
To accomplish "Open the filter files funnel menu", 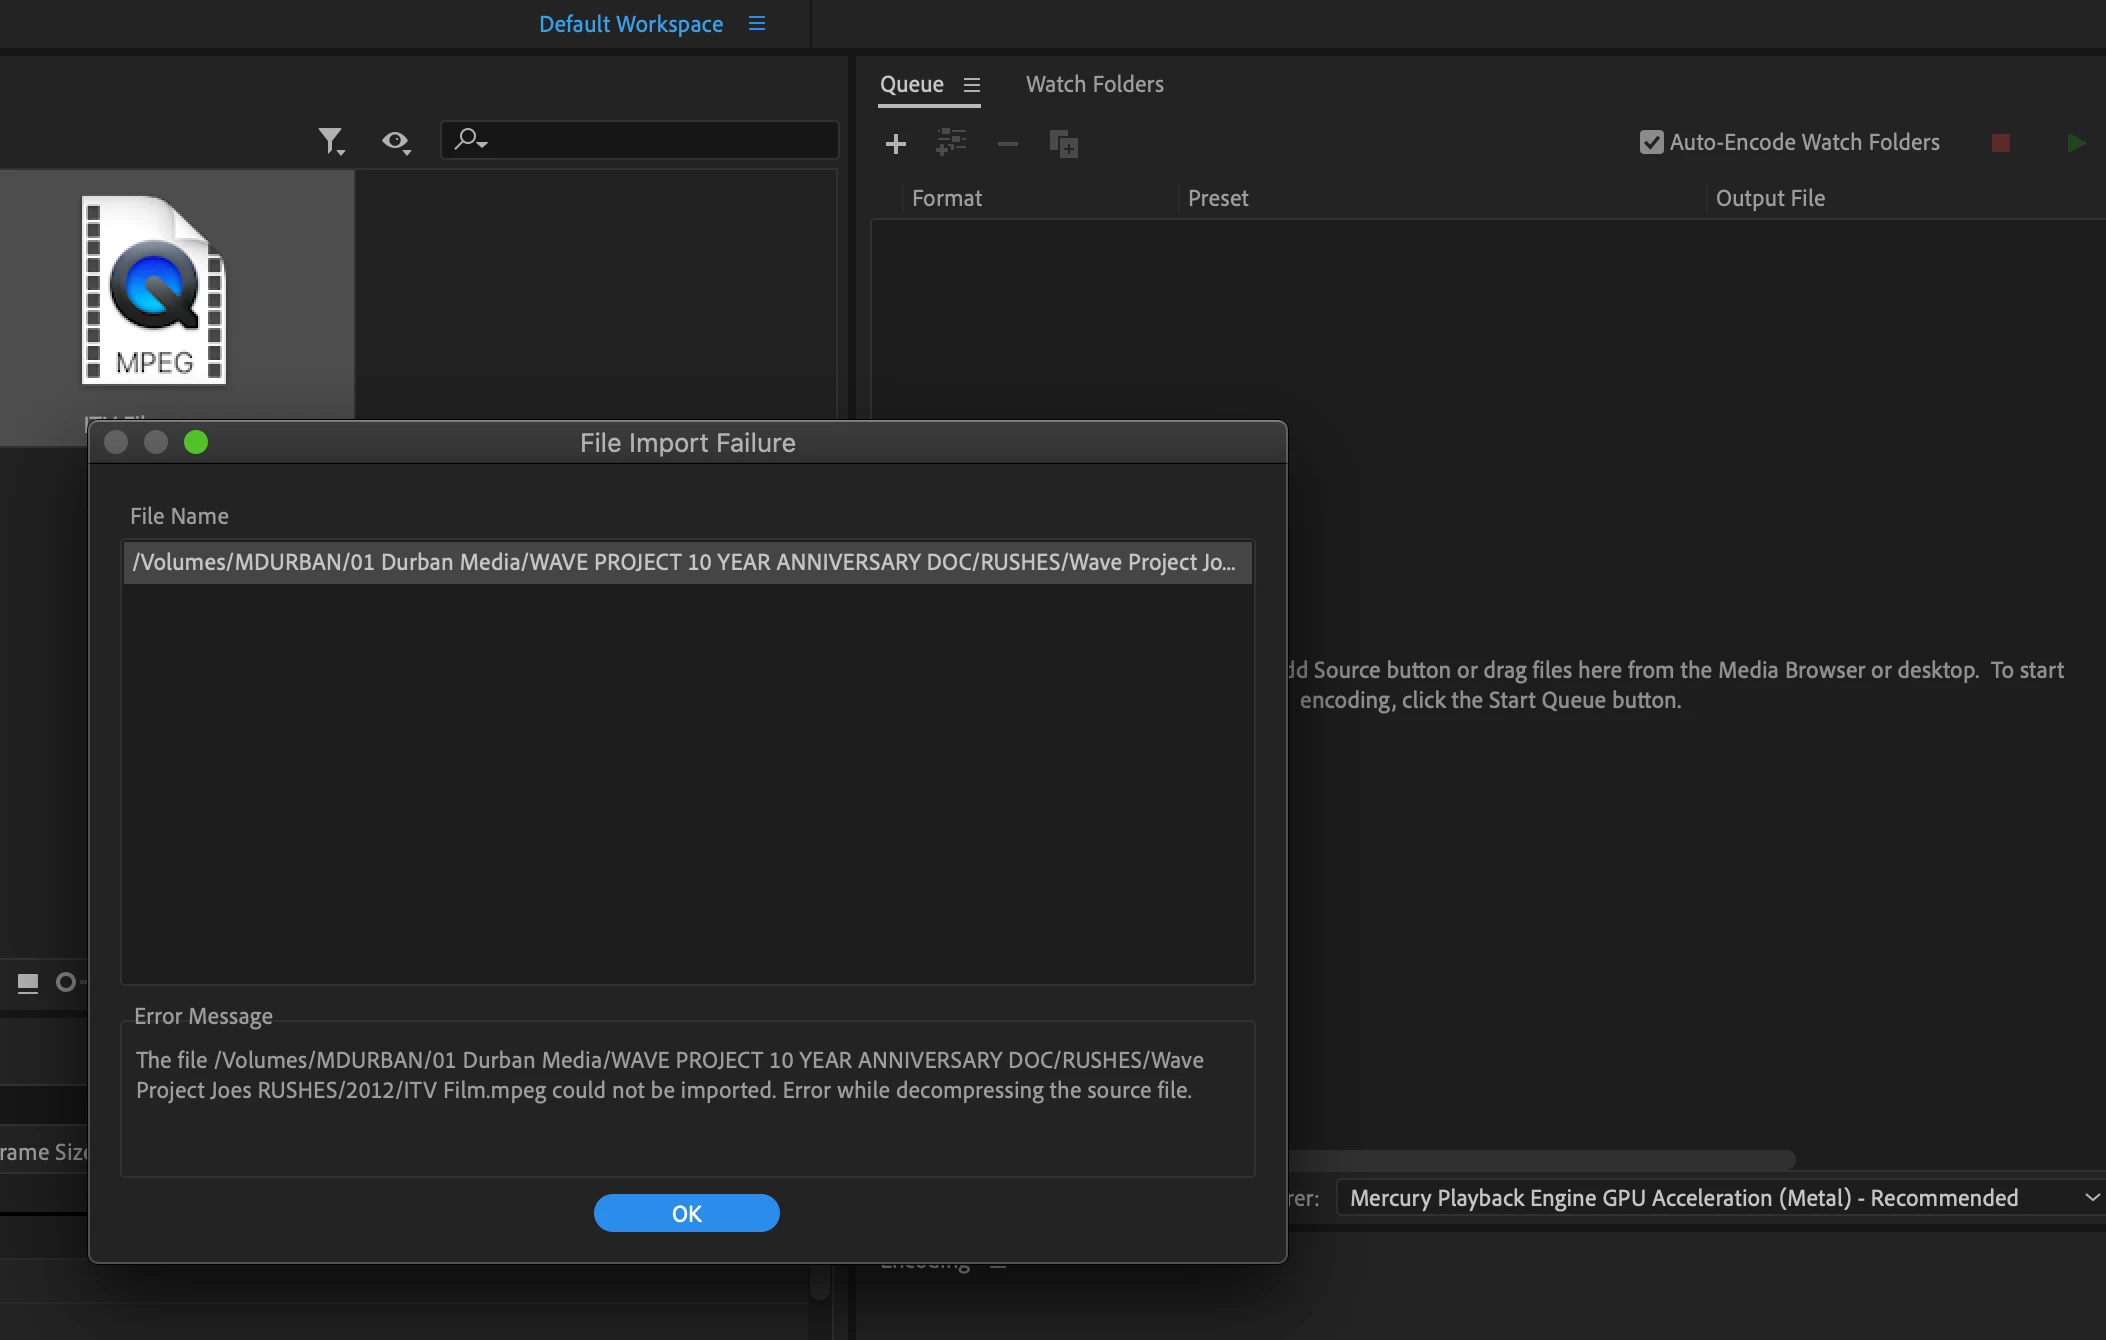I will pos(331,141).
